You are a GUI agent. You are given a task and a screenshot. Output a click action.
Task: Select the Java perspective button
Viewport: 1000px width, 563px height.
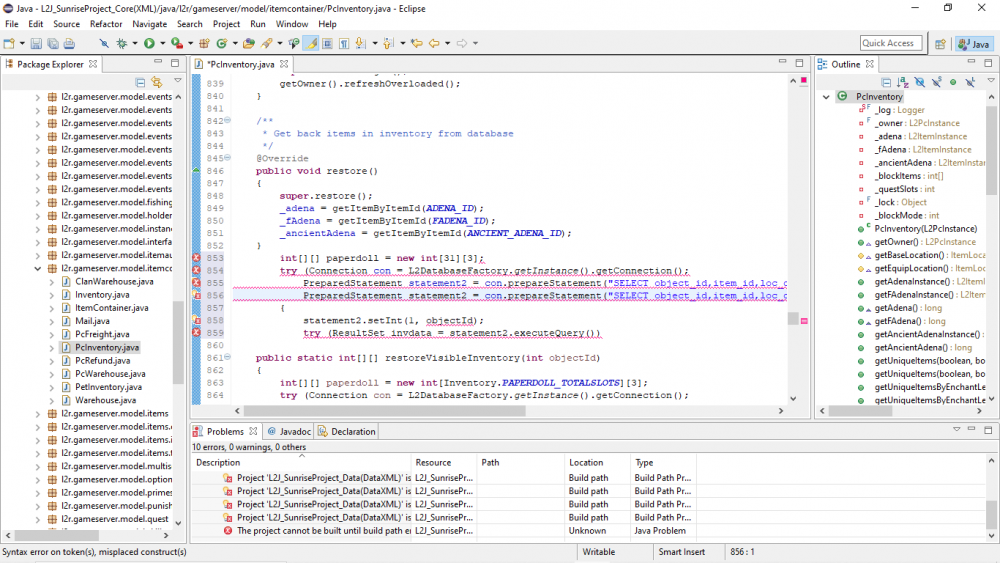tap(974, 44)
